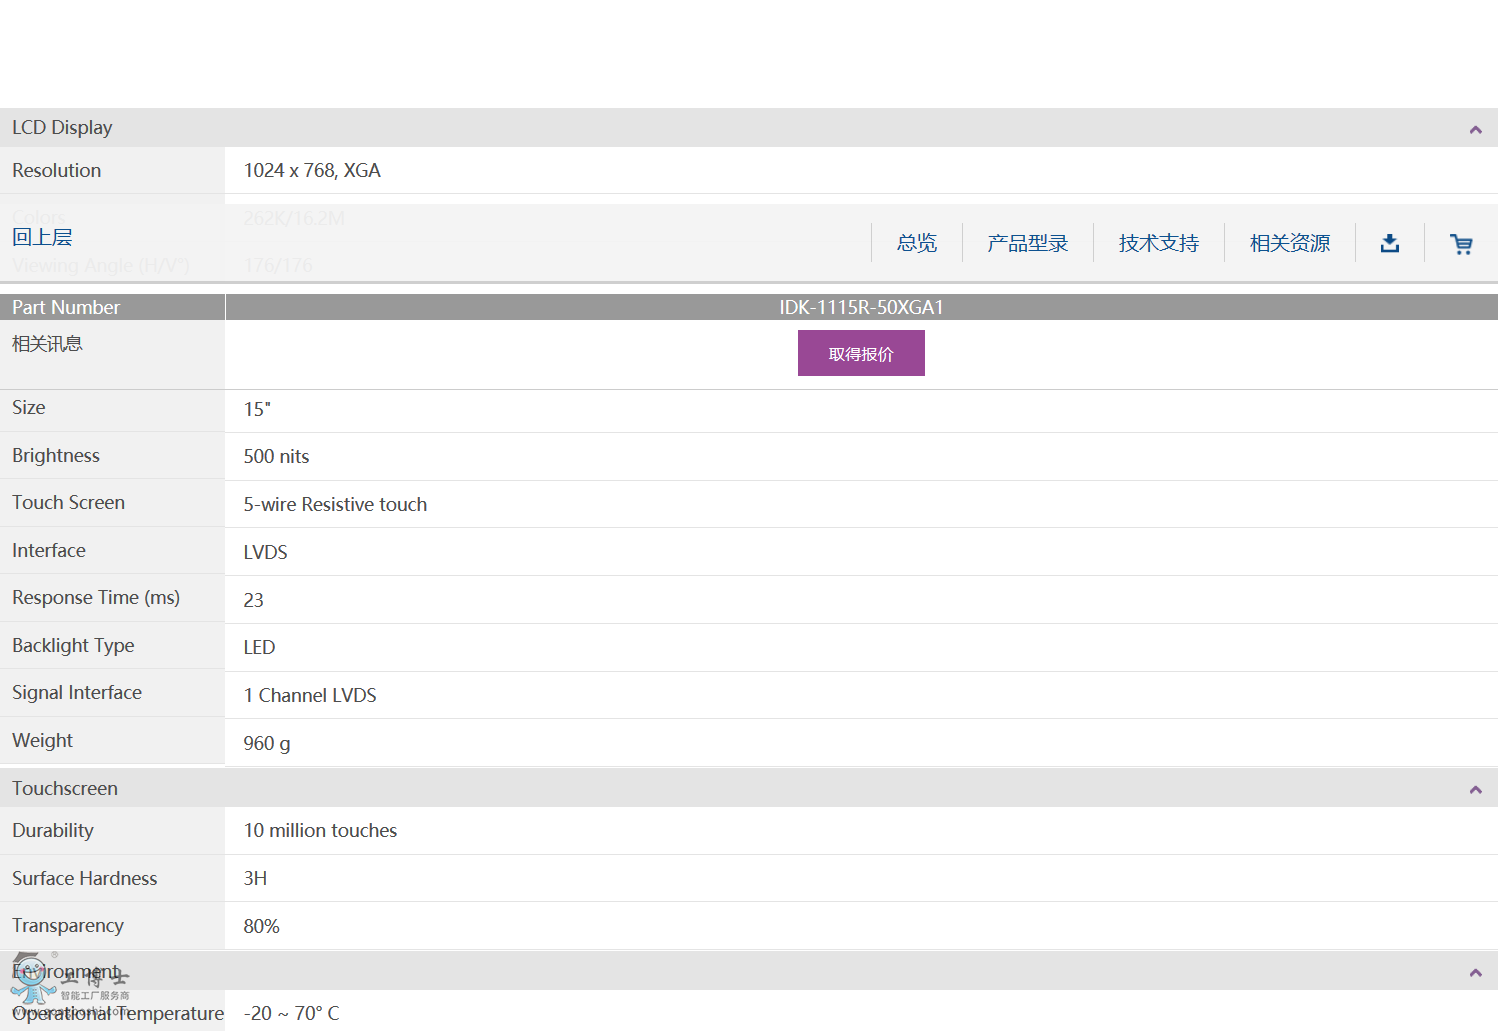This screenshot has height=1031, width=1498.
Task: Click the '1024 x 768, XGA' resolution value
Action: [x=312, y=171]
